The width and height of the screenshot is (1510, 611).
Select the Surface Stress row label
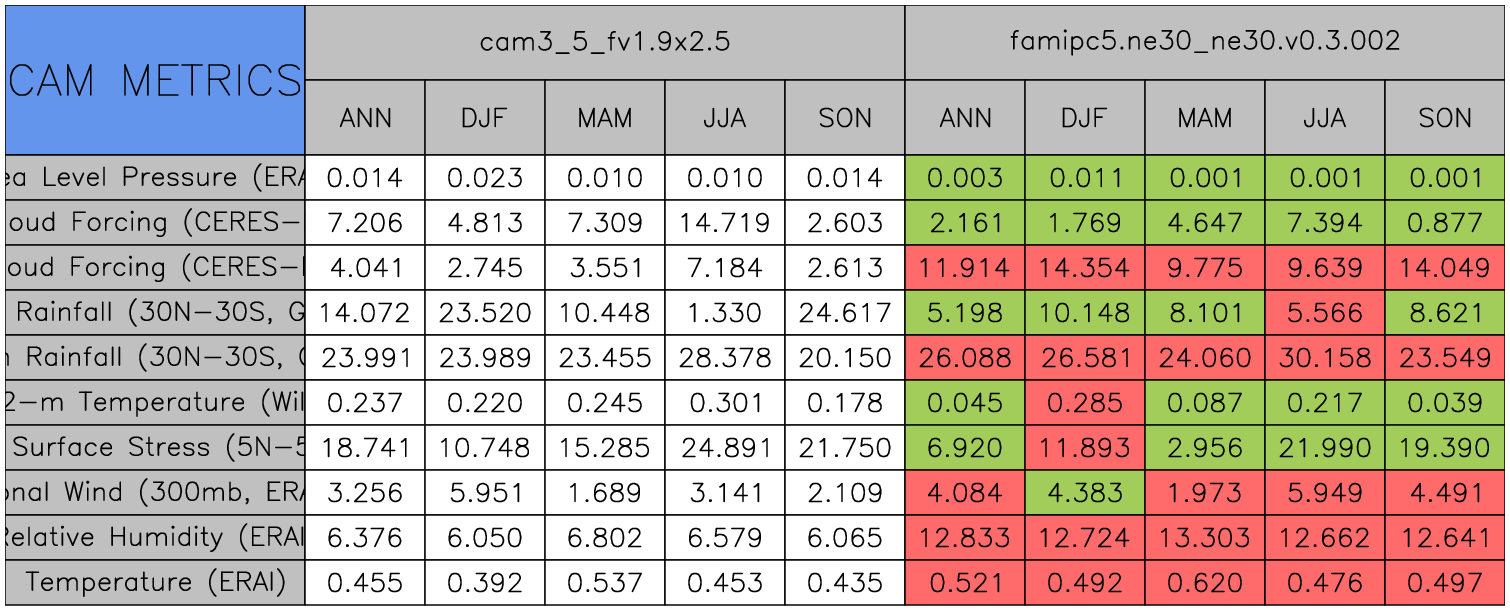(x=155, y=447)
